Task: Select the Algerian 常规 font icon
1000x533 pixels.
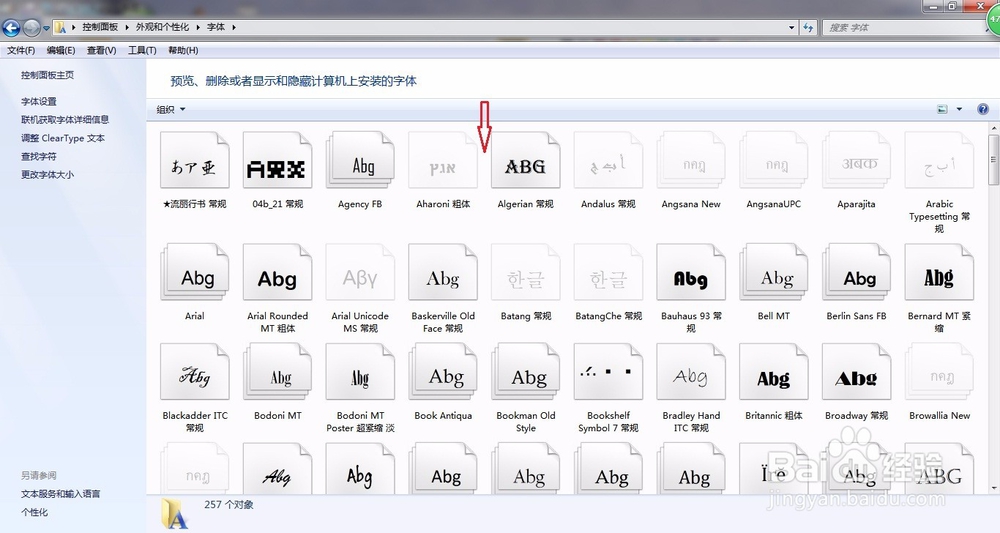Action: [x=526, y=161]
